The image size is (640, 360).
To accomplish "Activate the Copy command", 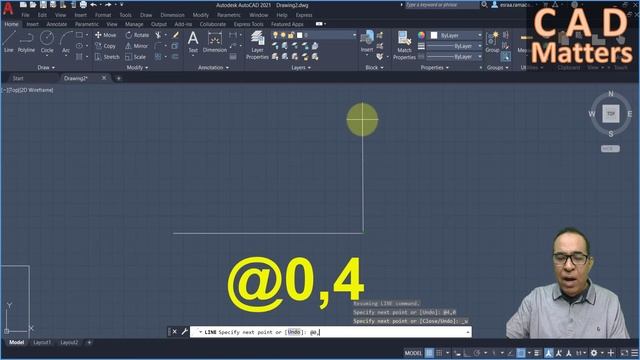I will pyautogui.click(x=106, y=46).
